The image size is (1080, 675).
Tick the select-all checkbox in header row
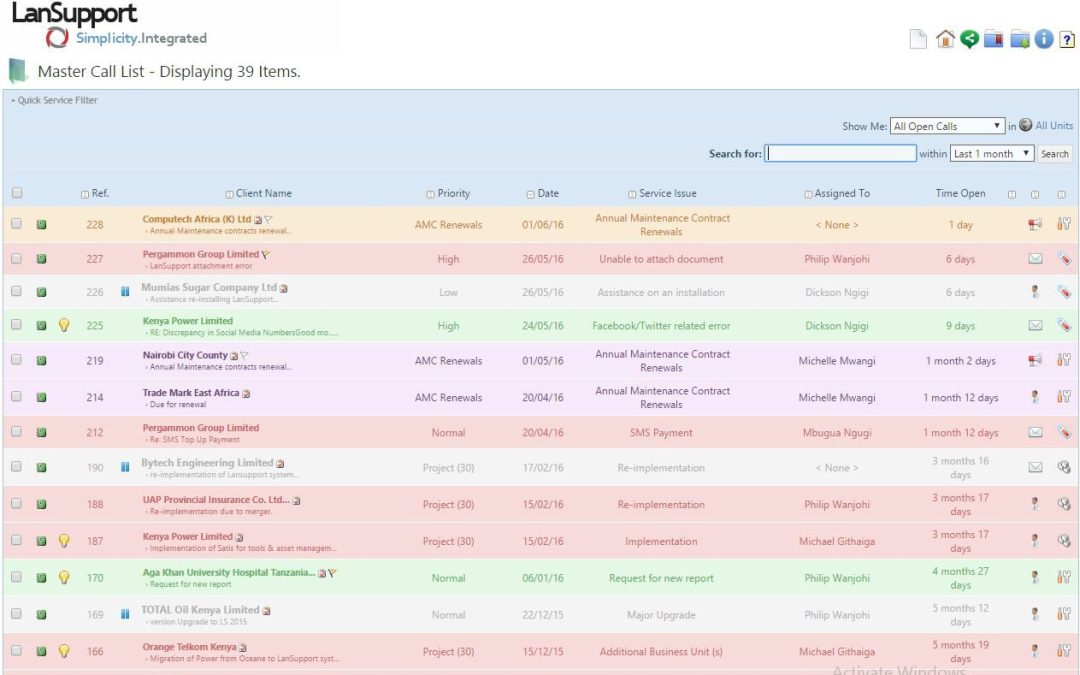point(16,193)
